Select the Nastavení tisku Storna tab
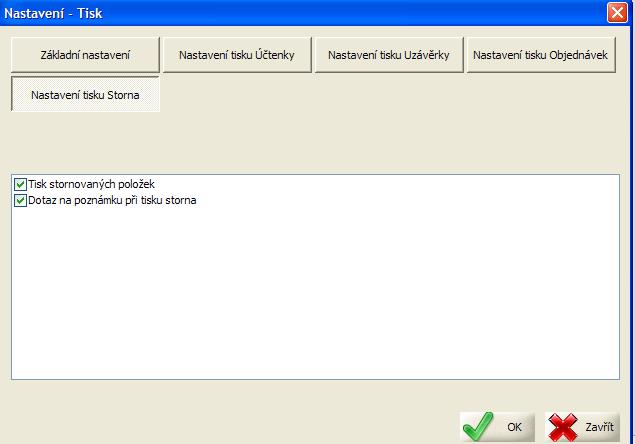The height and width of the screenshot is (444, 635). click(x=85, y=94)
